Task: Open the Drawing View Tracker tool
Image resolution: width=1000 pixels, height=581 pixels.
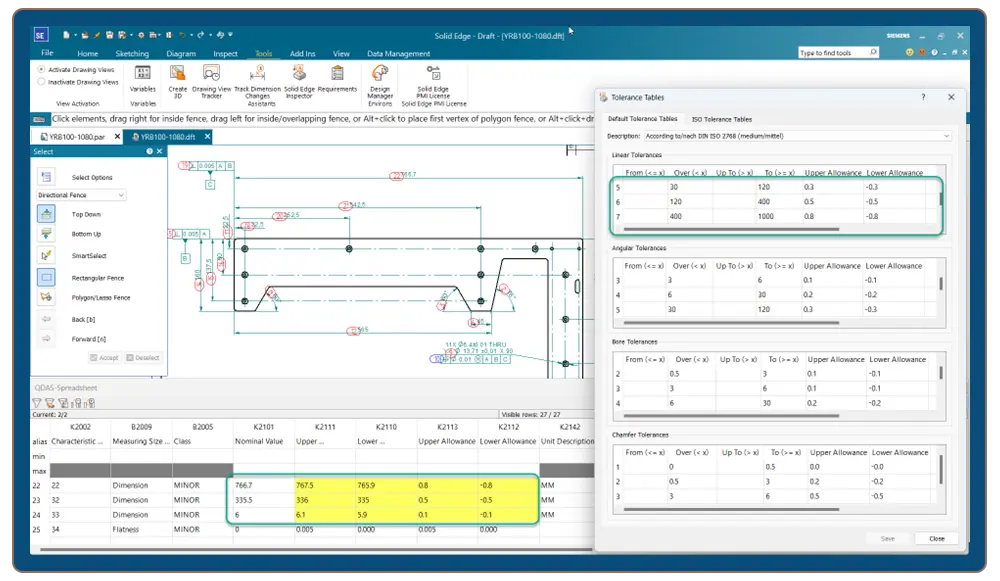Action: pyautogui.click(x=211, y=73)
